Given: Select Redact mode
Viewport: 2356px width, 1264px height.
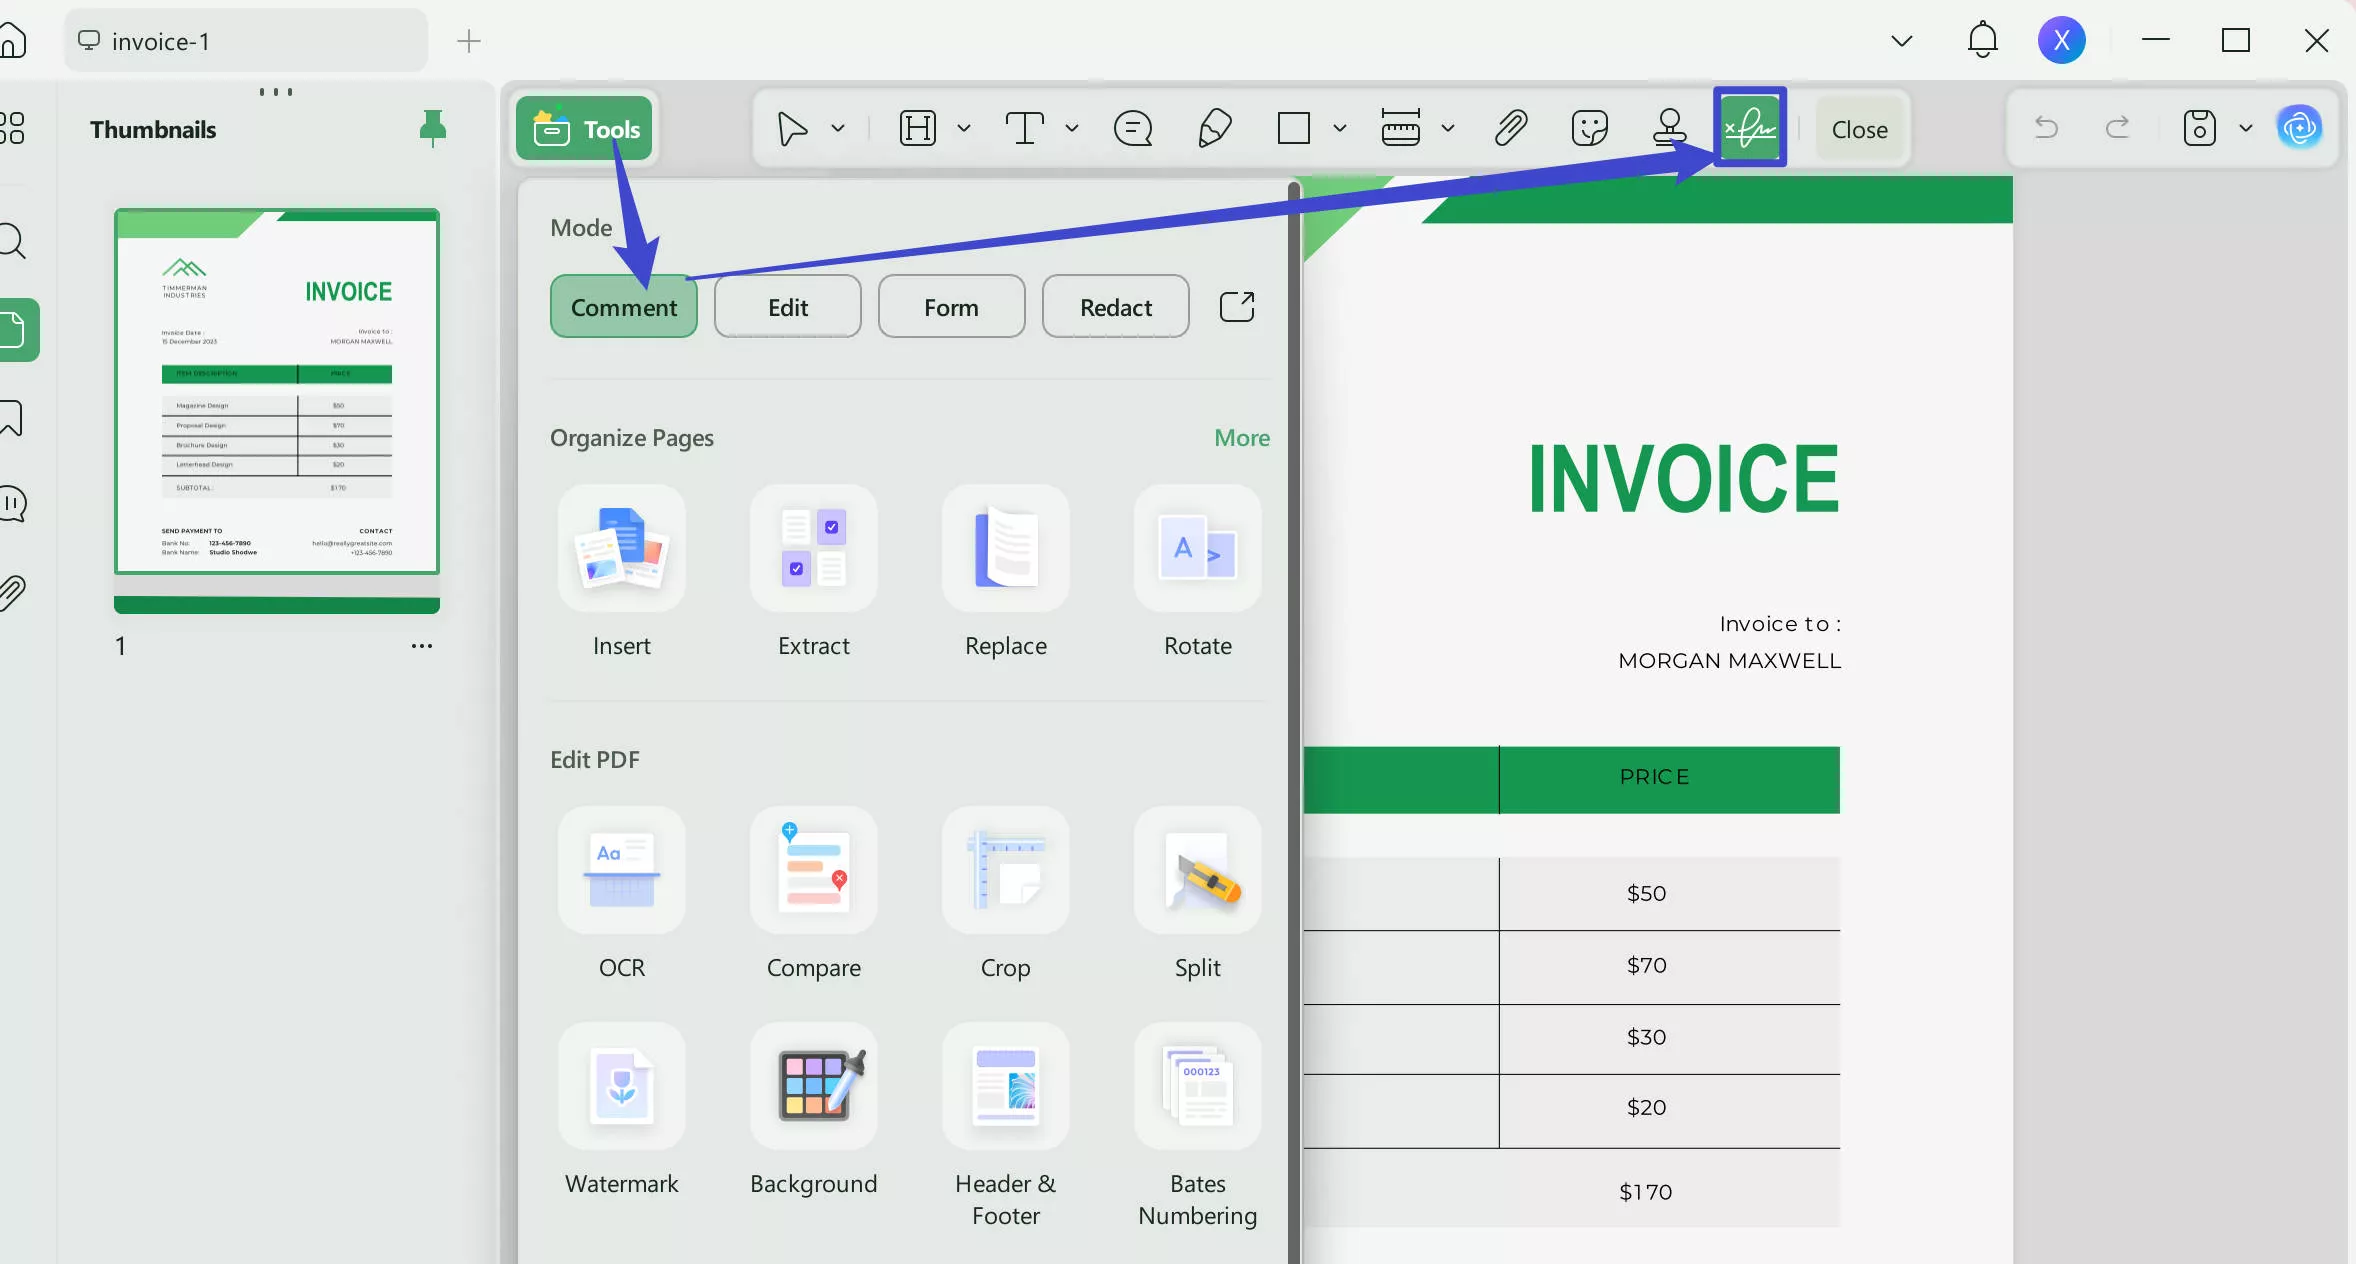Looking at the screenshot, I should point(1114,307).
